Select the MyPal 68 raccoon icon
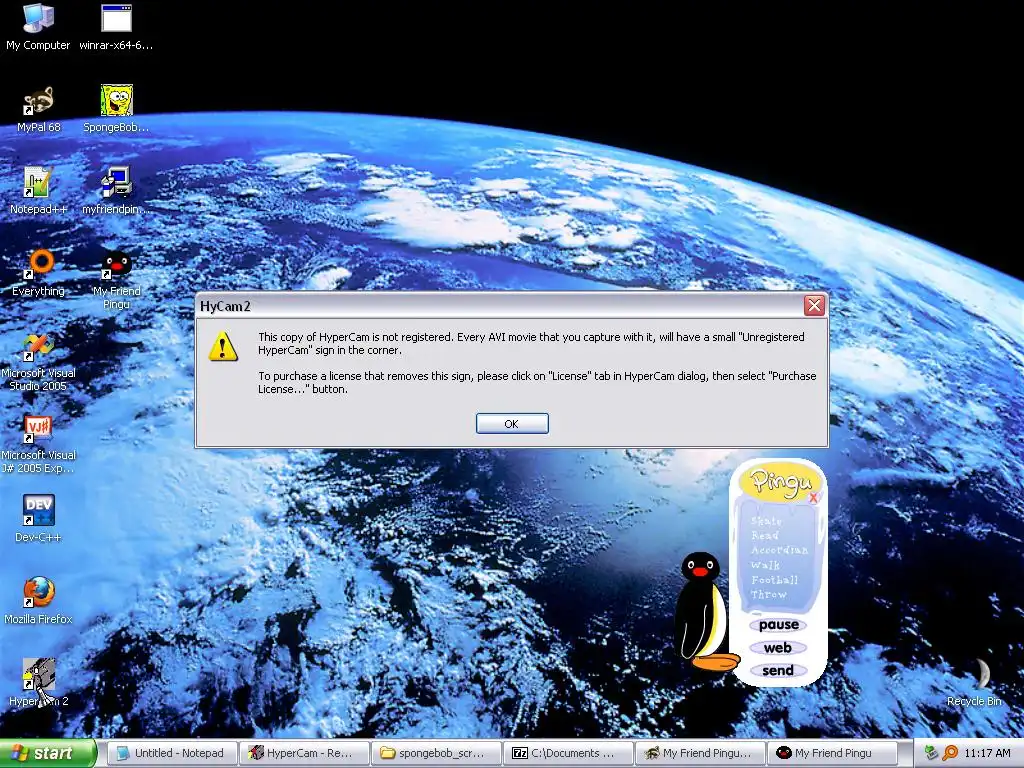 pyautogui.click(x=38, y=110)
